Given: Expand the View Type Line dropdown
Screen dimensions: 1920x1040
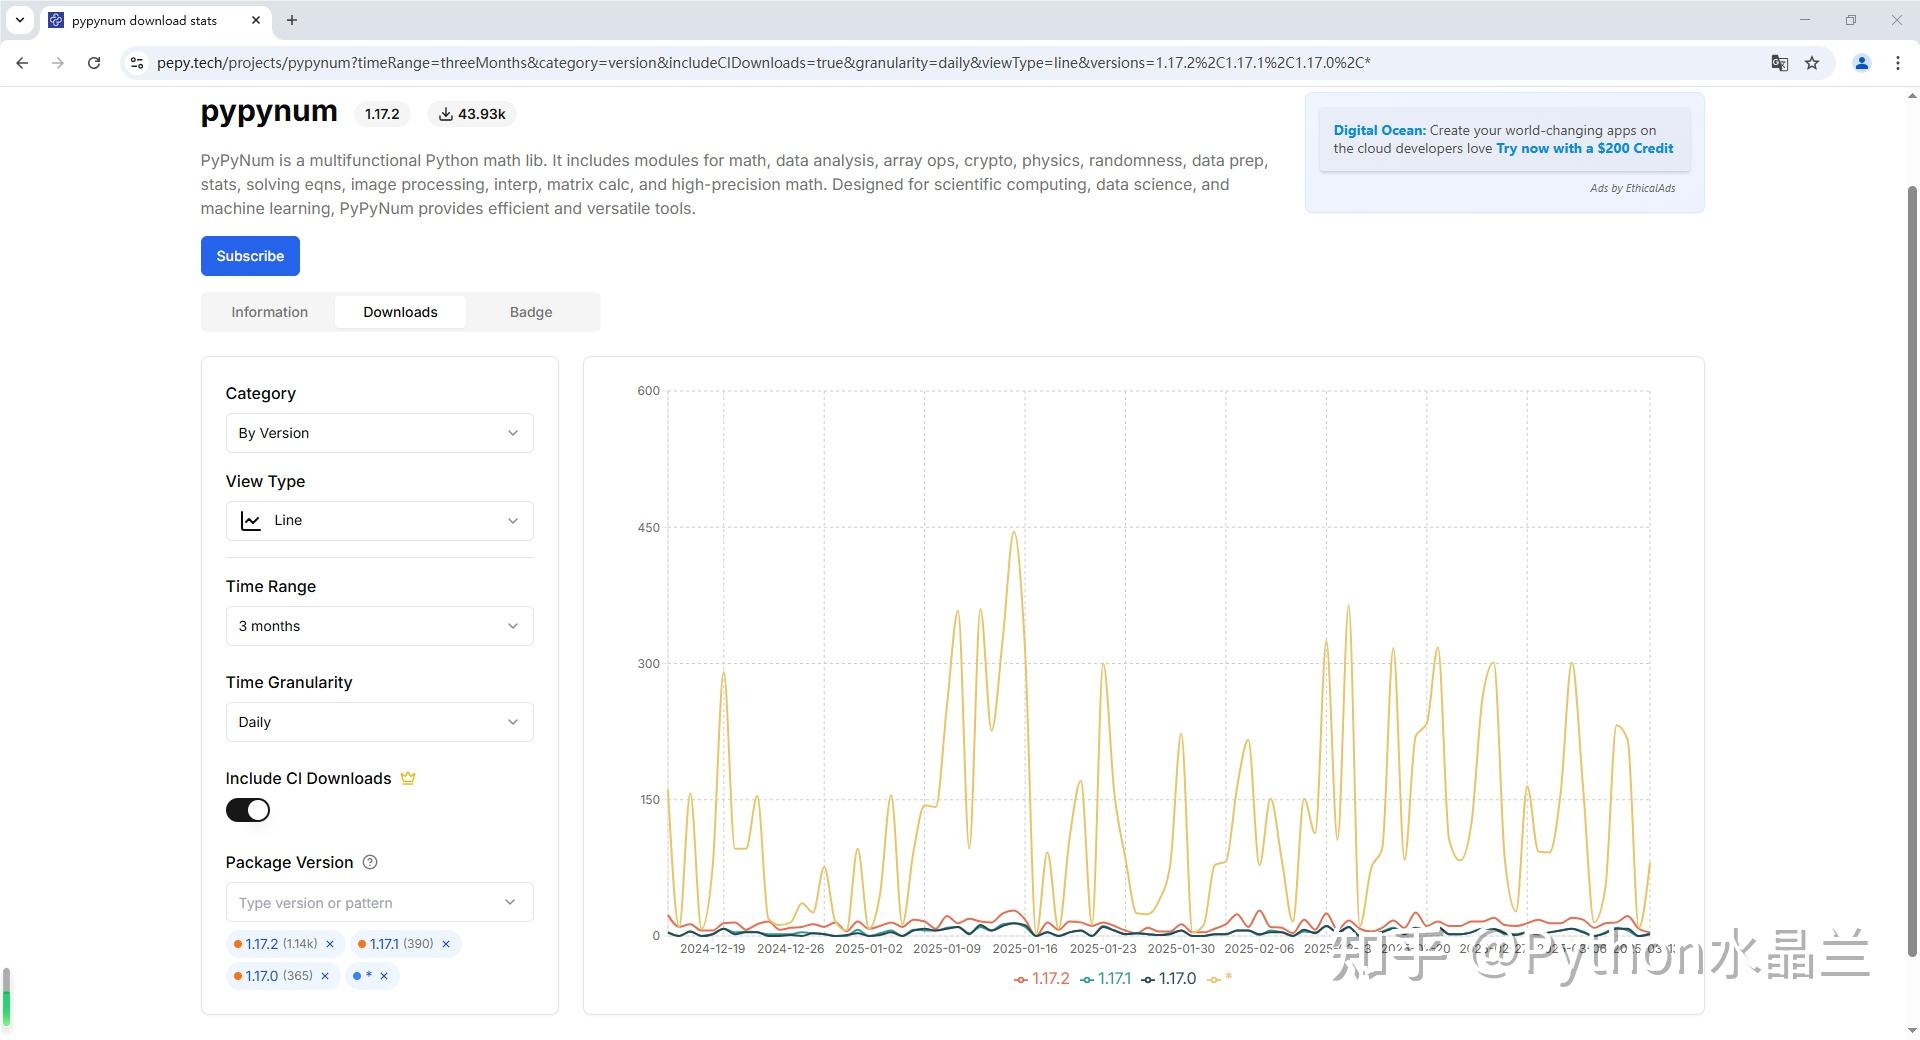Looking at the screenshot, I should pos(379,521).
